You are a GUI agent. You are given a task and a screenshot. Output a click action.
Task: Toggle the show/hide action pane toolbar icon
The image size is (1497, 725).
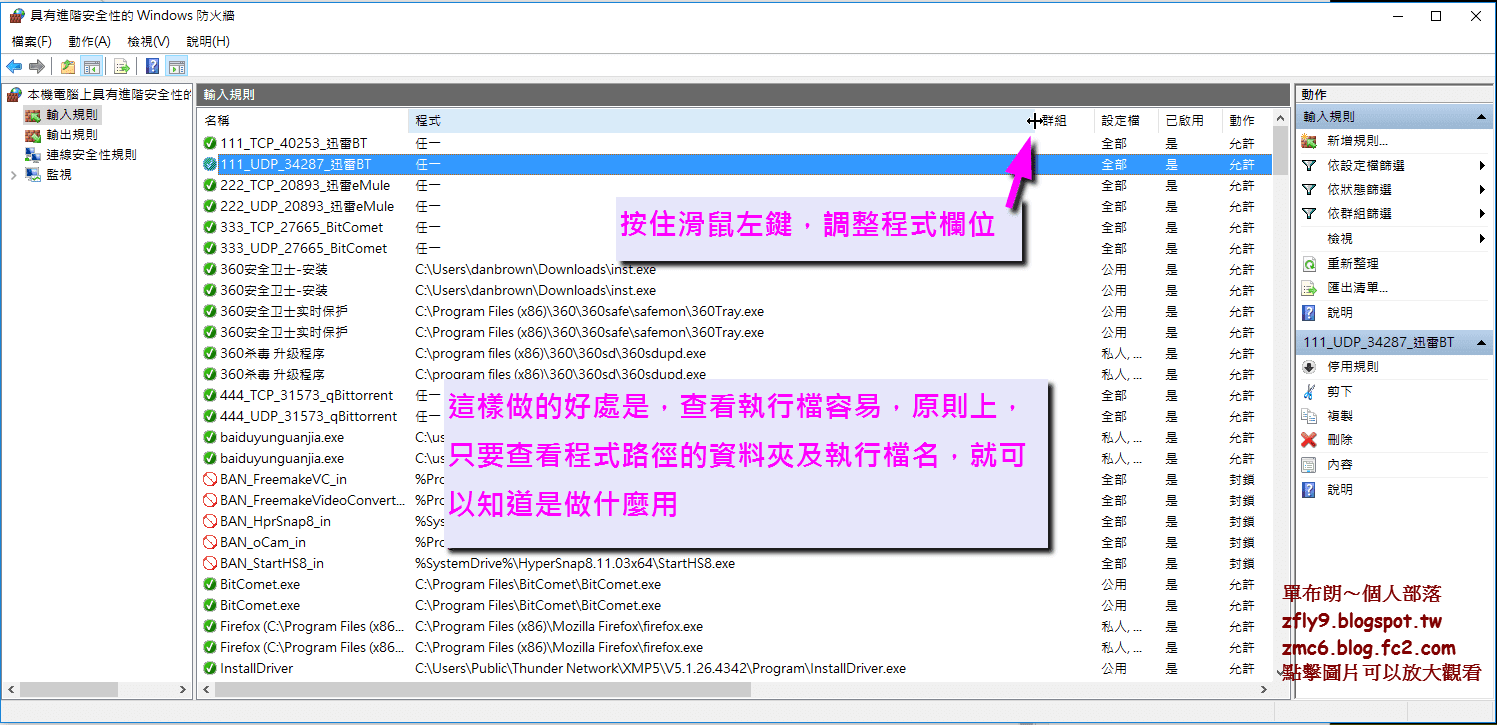pyautogui.click(x=177, y=67)
